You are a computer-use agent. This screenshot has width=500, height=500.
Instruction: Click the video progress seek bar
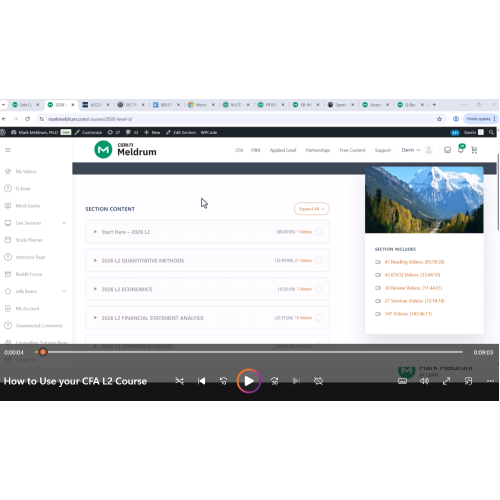coord(249,352)
